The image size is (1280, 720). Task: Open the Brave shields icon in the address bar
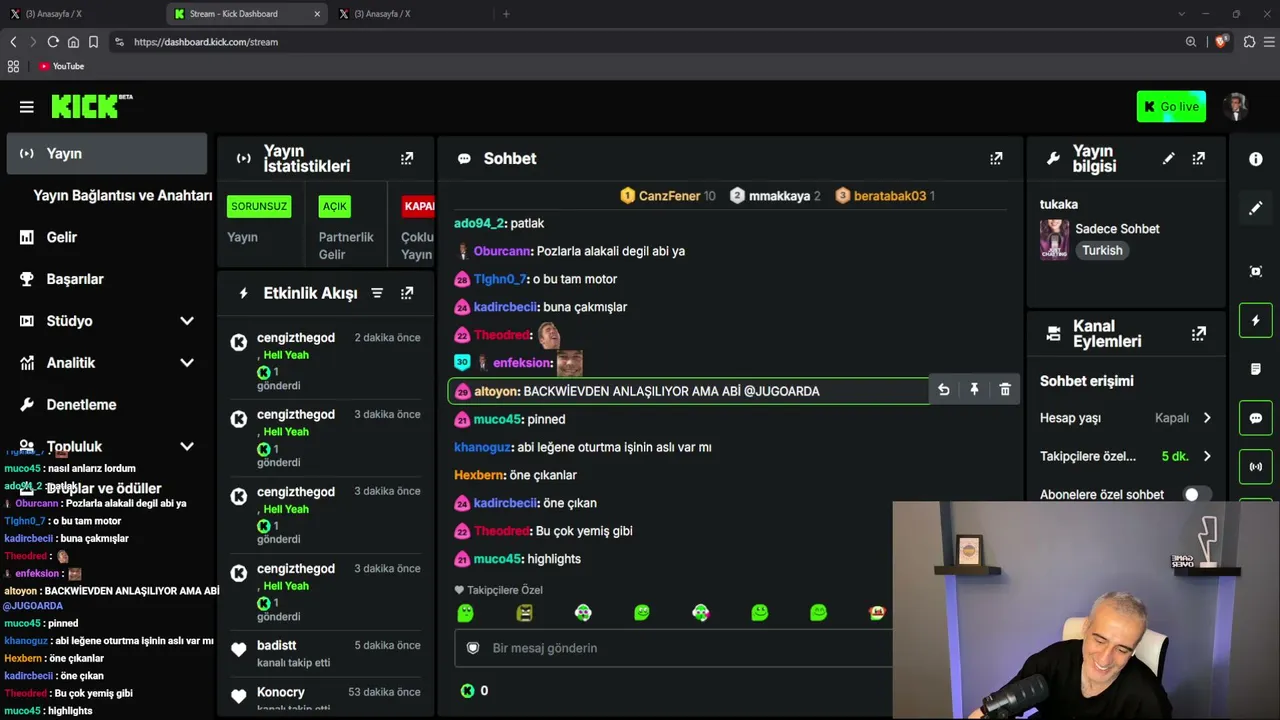pos(1220,42)
